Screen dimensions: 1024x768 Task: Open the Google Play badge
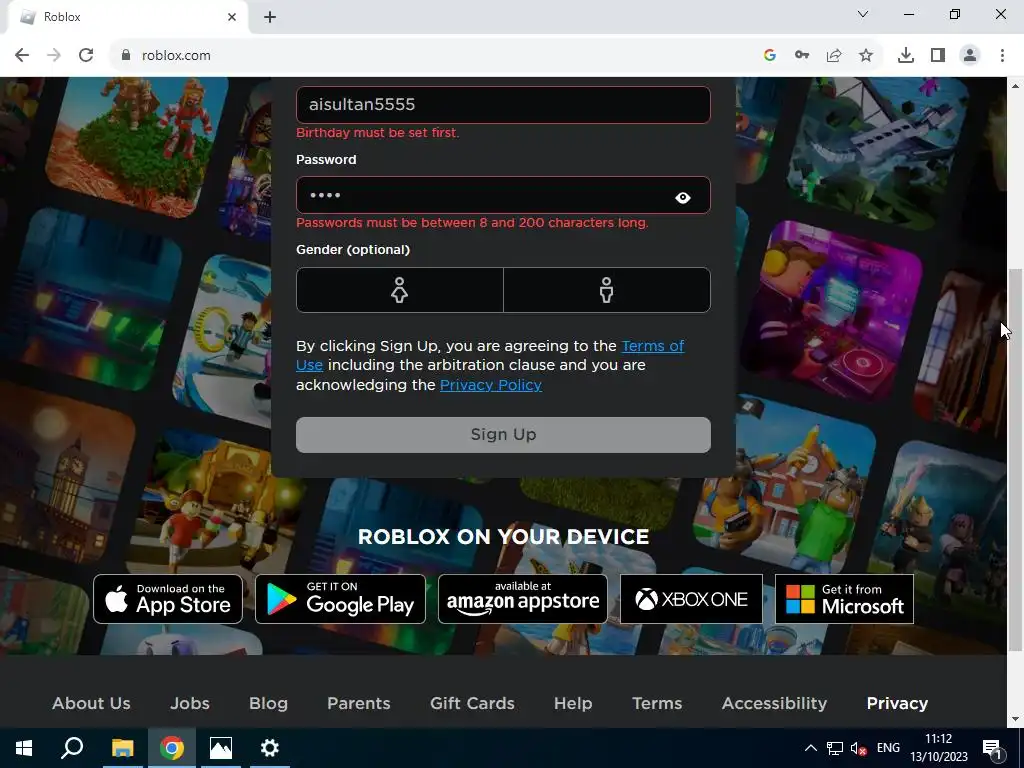tap(340, 599)
